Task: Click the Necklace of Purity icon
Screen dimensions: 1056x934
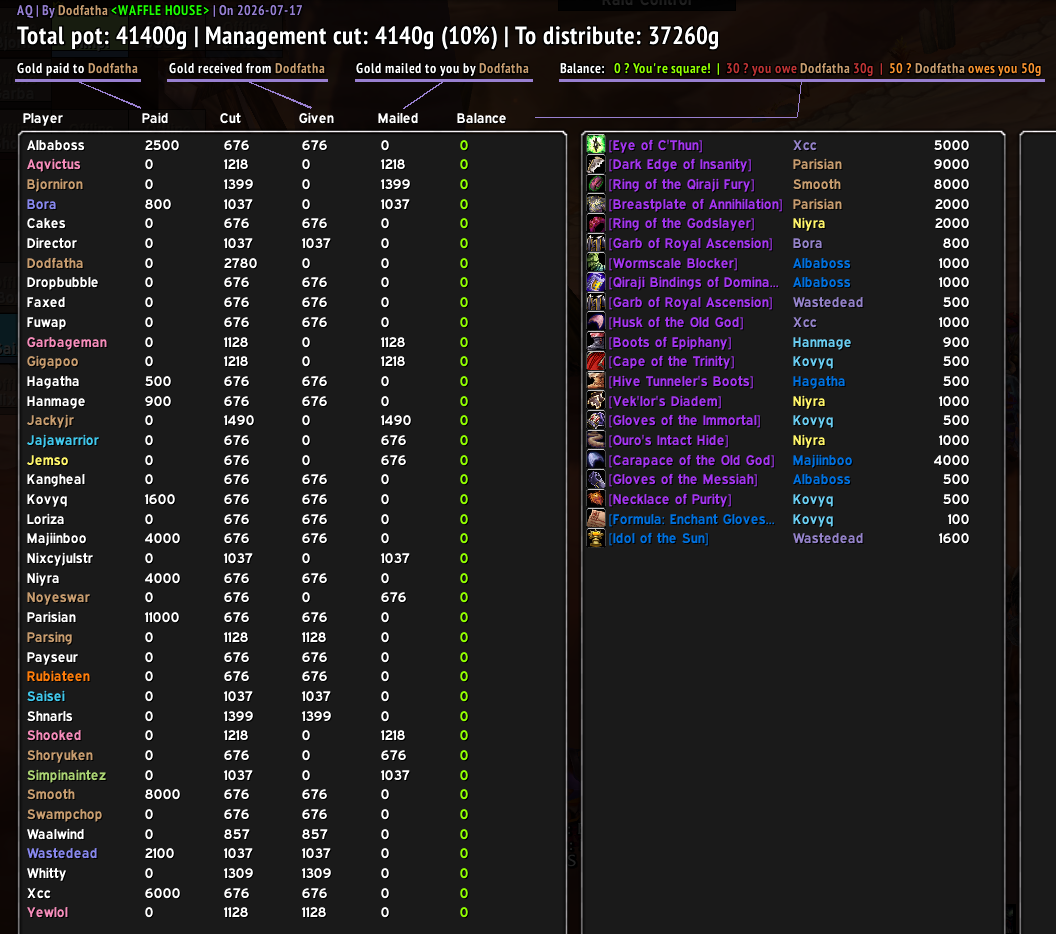Action: pos(596,499)
